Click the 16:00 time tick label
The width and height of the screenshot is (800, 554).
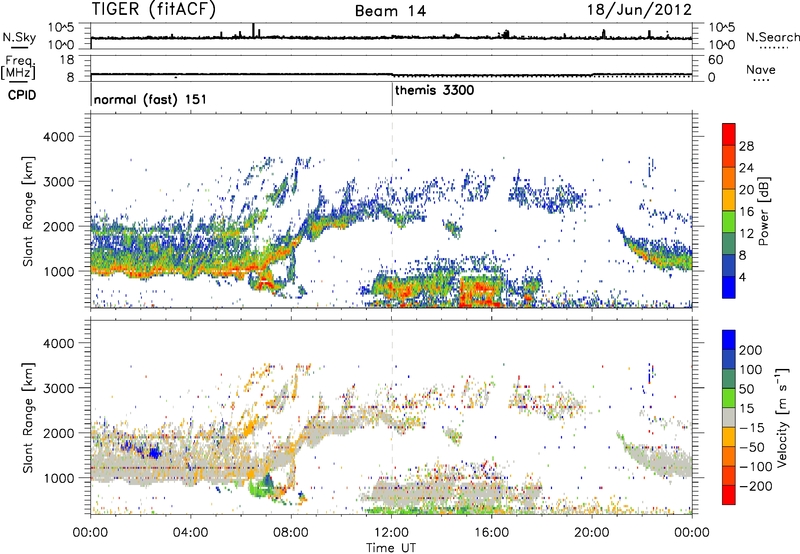(491, 533)
